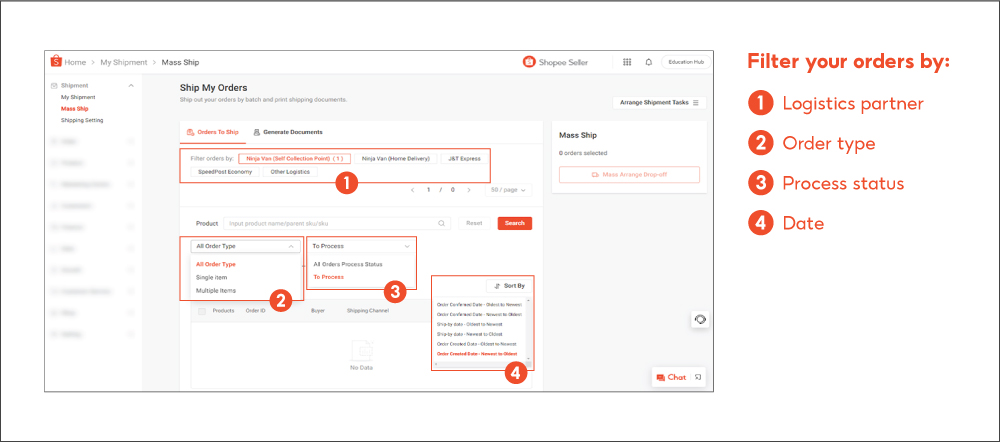Filter by Ninja Van (Home Delivery)
1000x442 pixels.
396,158
